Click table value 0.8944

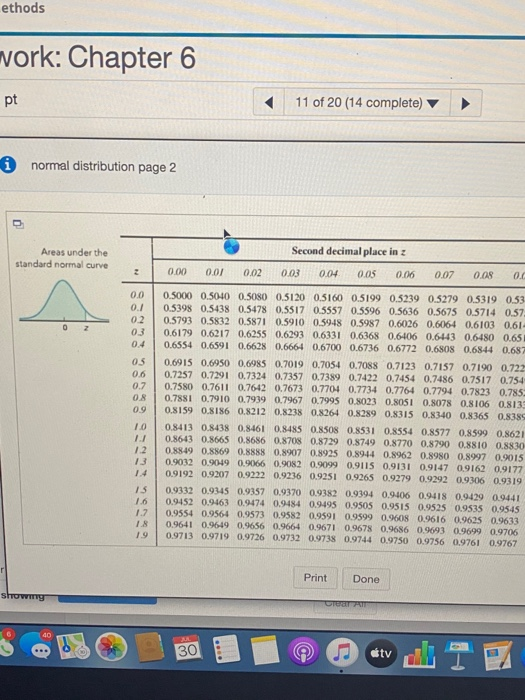pos(360,454)
